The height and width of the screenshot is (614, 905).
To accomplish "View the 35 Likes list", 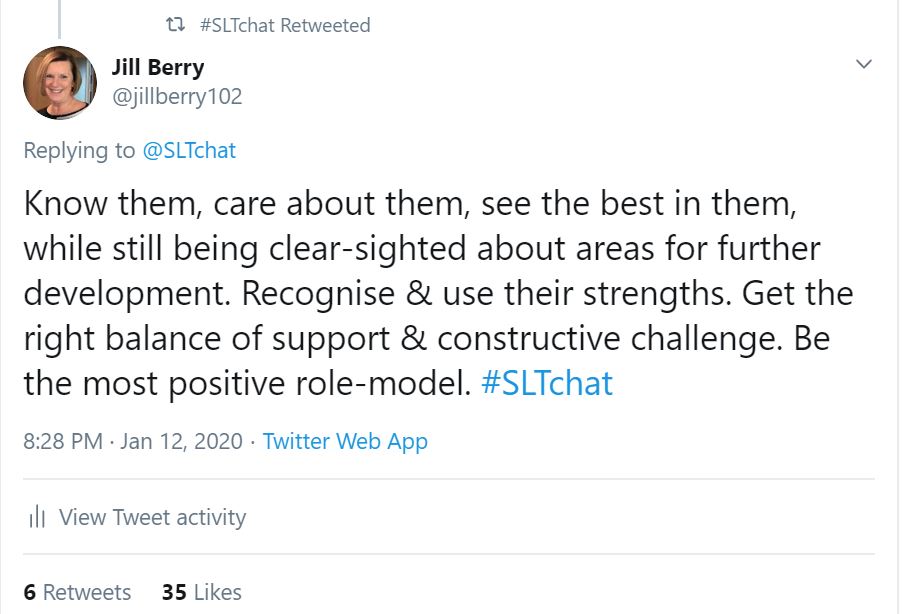I will (x=200, y=592).
